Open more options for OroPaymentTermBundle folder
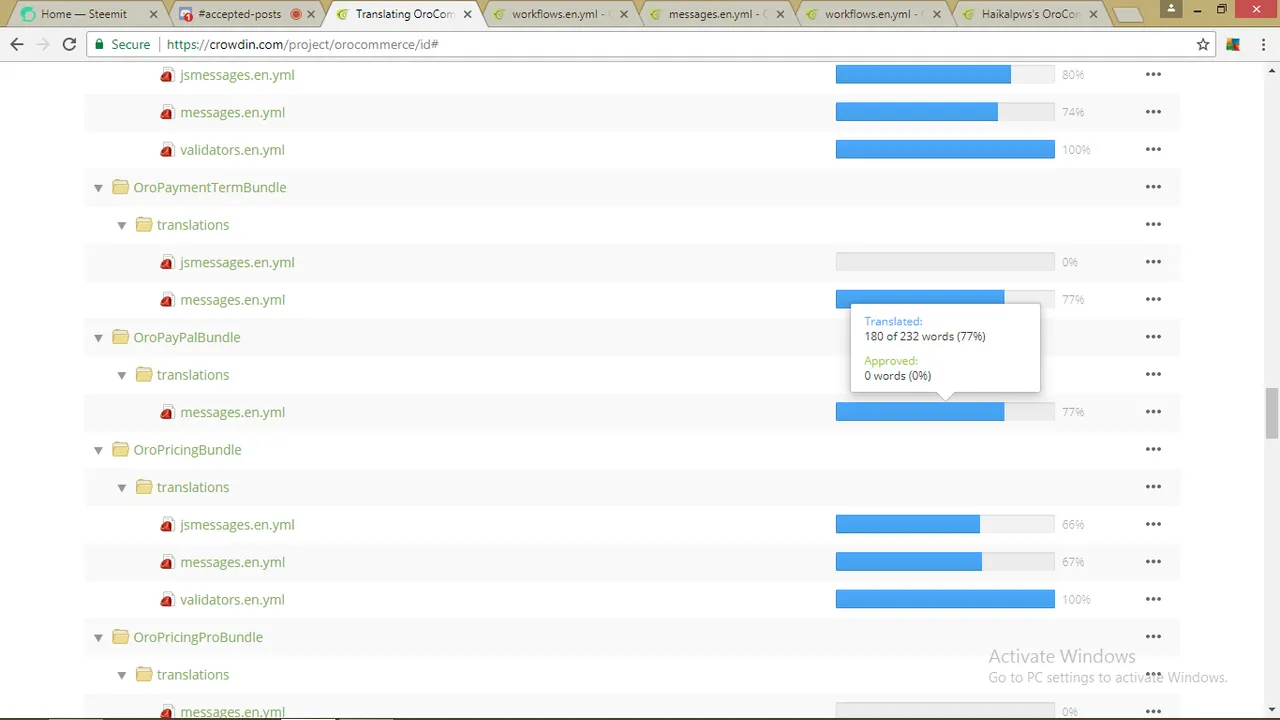Image resolution: width=1280 pixels, height=720 pixels. coord(1153,187)
